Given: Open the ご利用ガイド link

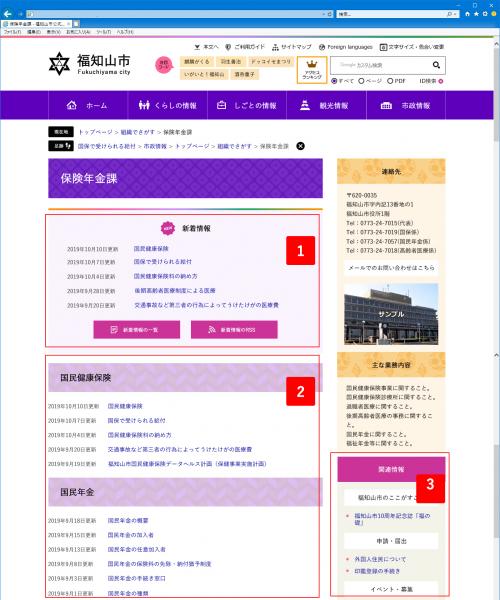Looking at the screenshot, I should coord(245,47).
